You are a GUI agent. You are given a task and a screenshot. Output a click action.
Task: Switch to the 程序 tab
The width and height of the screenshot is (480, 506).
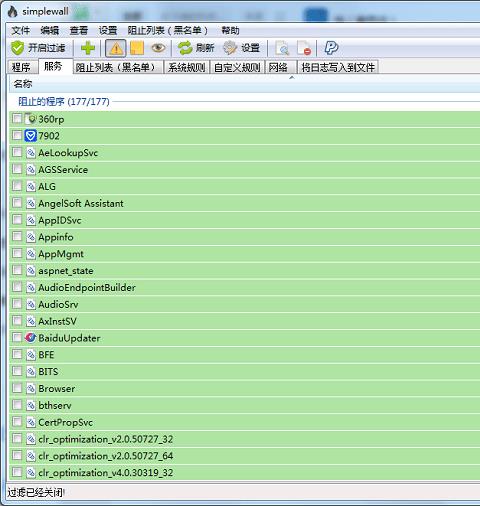point(21,67)
